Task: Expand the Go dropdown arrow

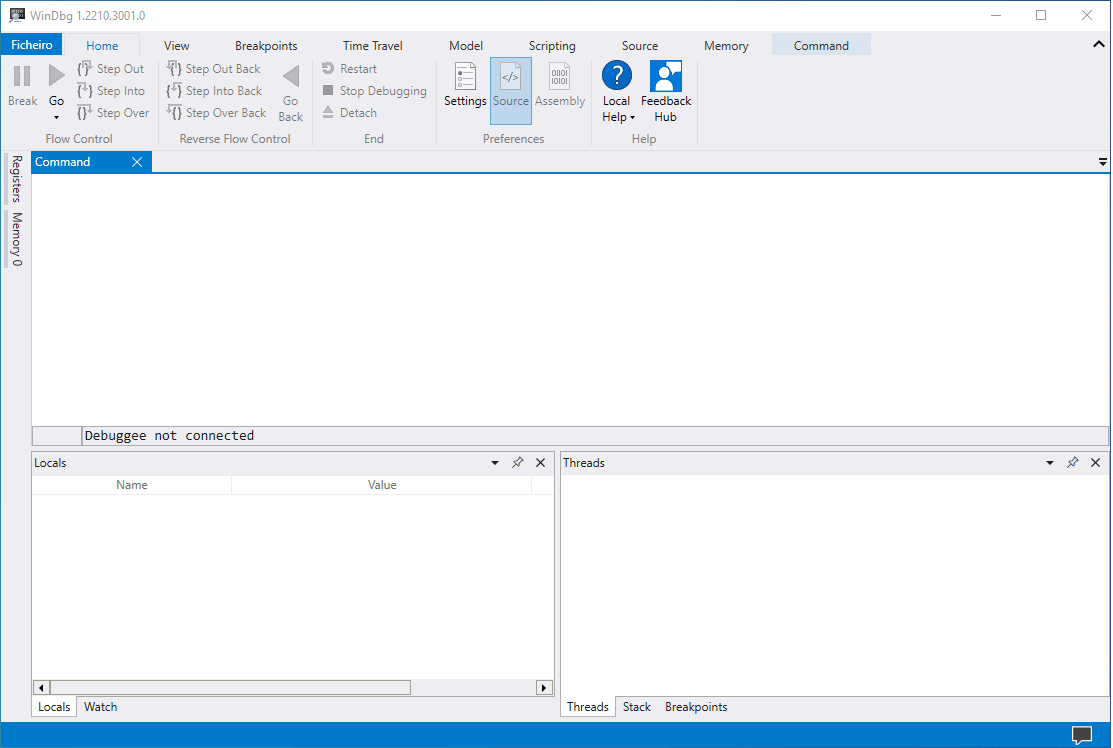Action: click(56, 117)
